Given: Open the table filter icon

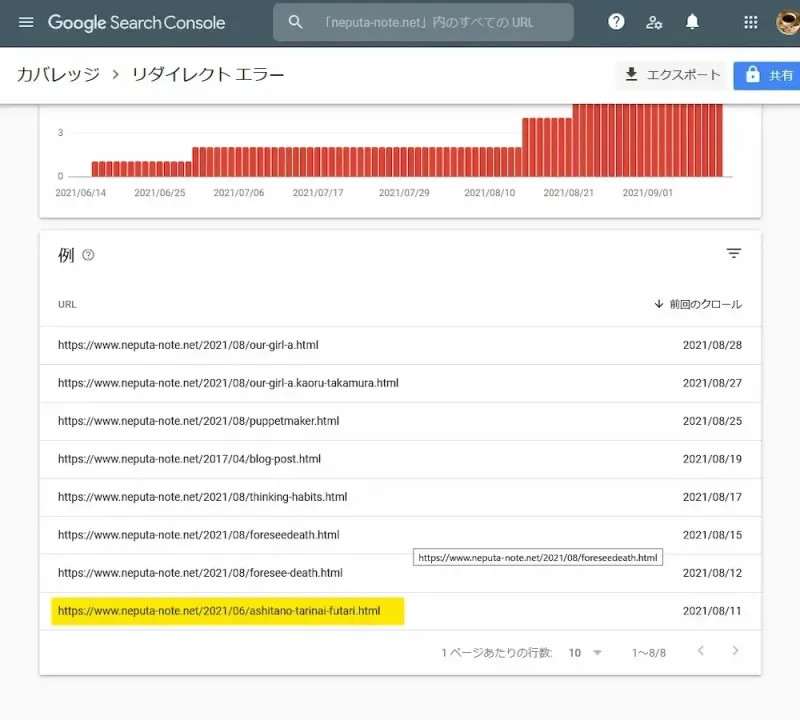Looking at the screenshot, I should pyautogui.click(x=734, y=254).
